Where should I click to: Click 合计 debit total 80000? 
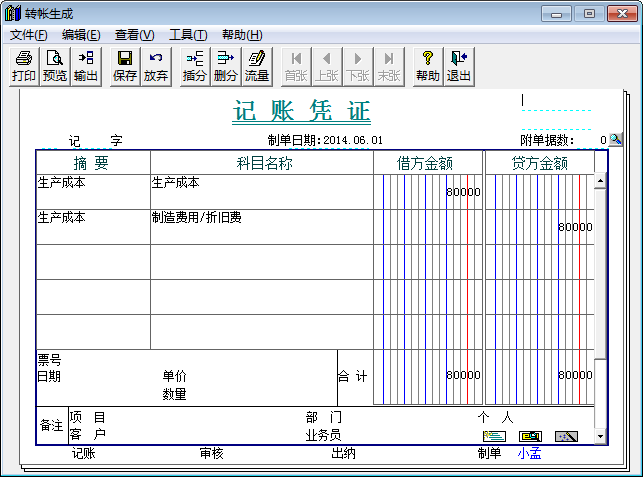(x=463, y=375)
